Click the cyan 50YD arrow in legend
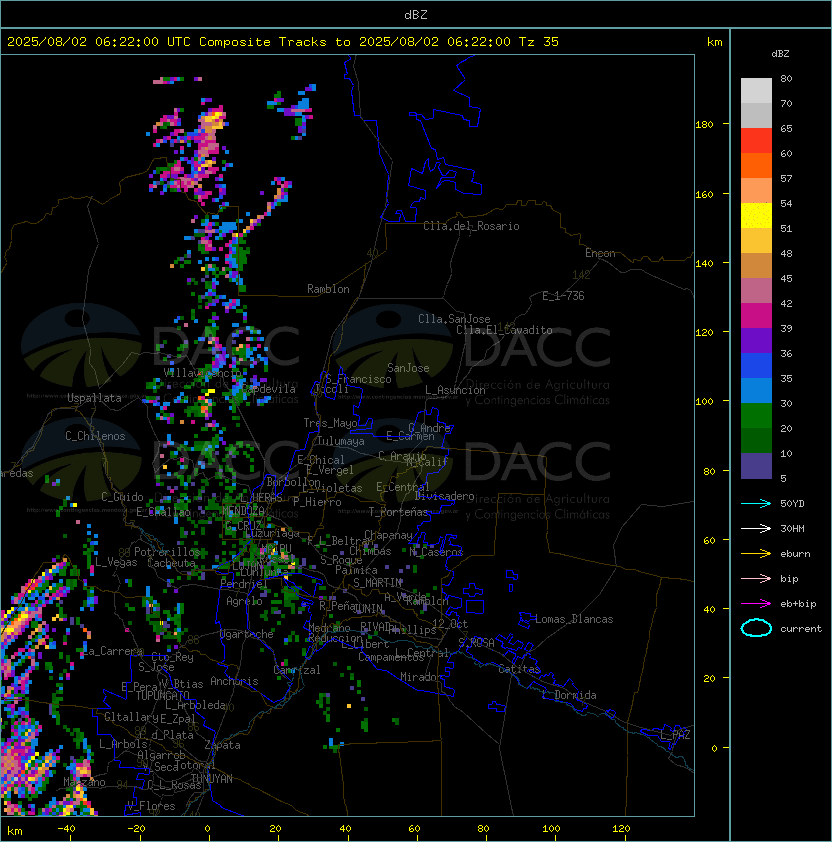 756,503
